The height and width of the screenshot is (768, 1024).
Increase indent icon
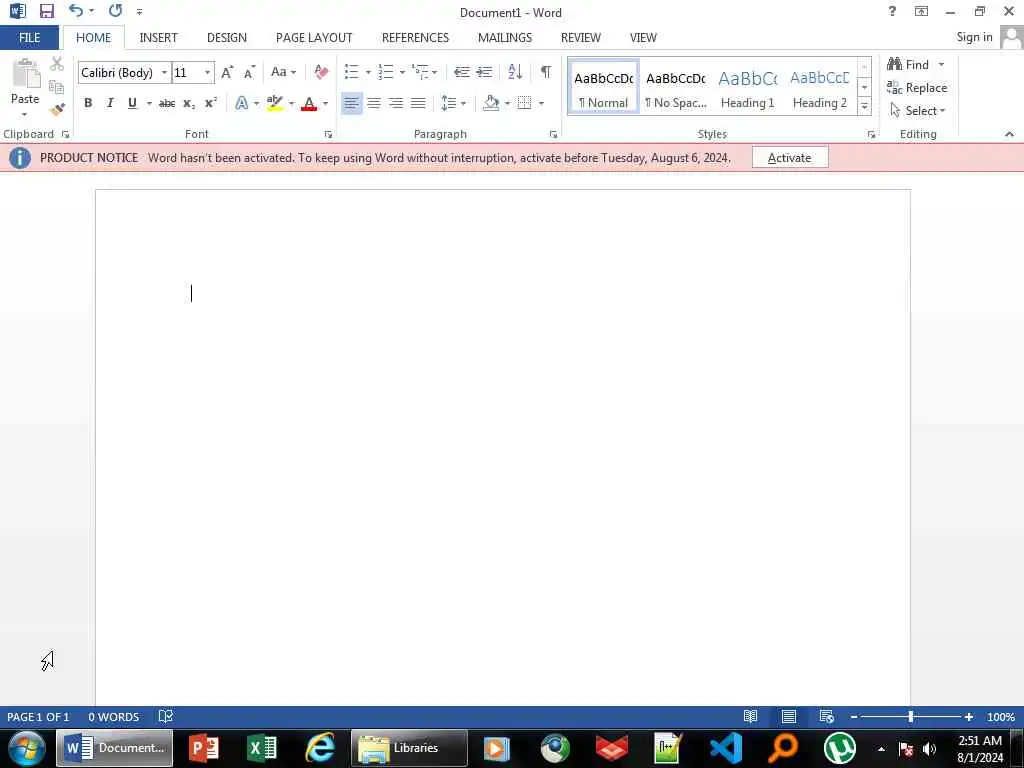click(484, 72)
